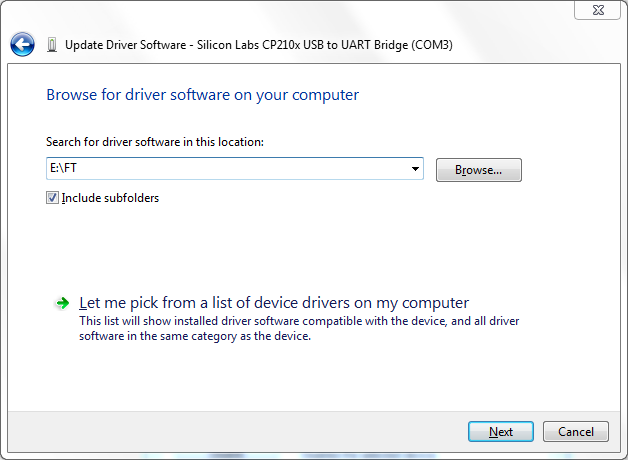Viewport: 628px width, 460px height.
Task: Toggle the Include subfolders checkbox
Action: [52, 197]
